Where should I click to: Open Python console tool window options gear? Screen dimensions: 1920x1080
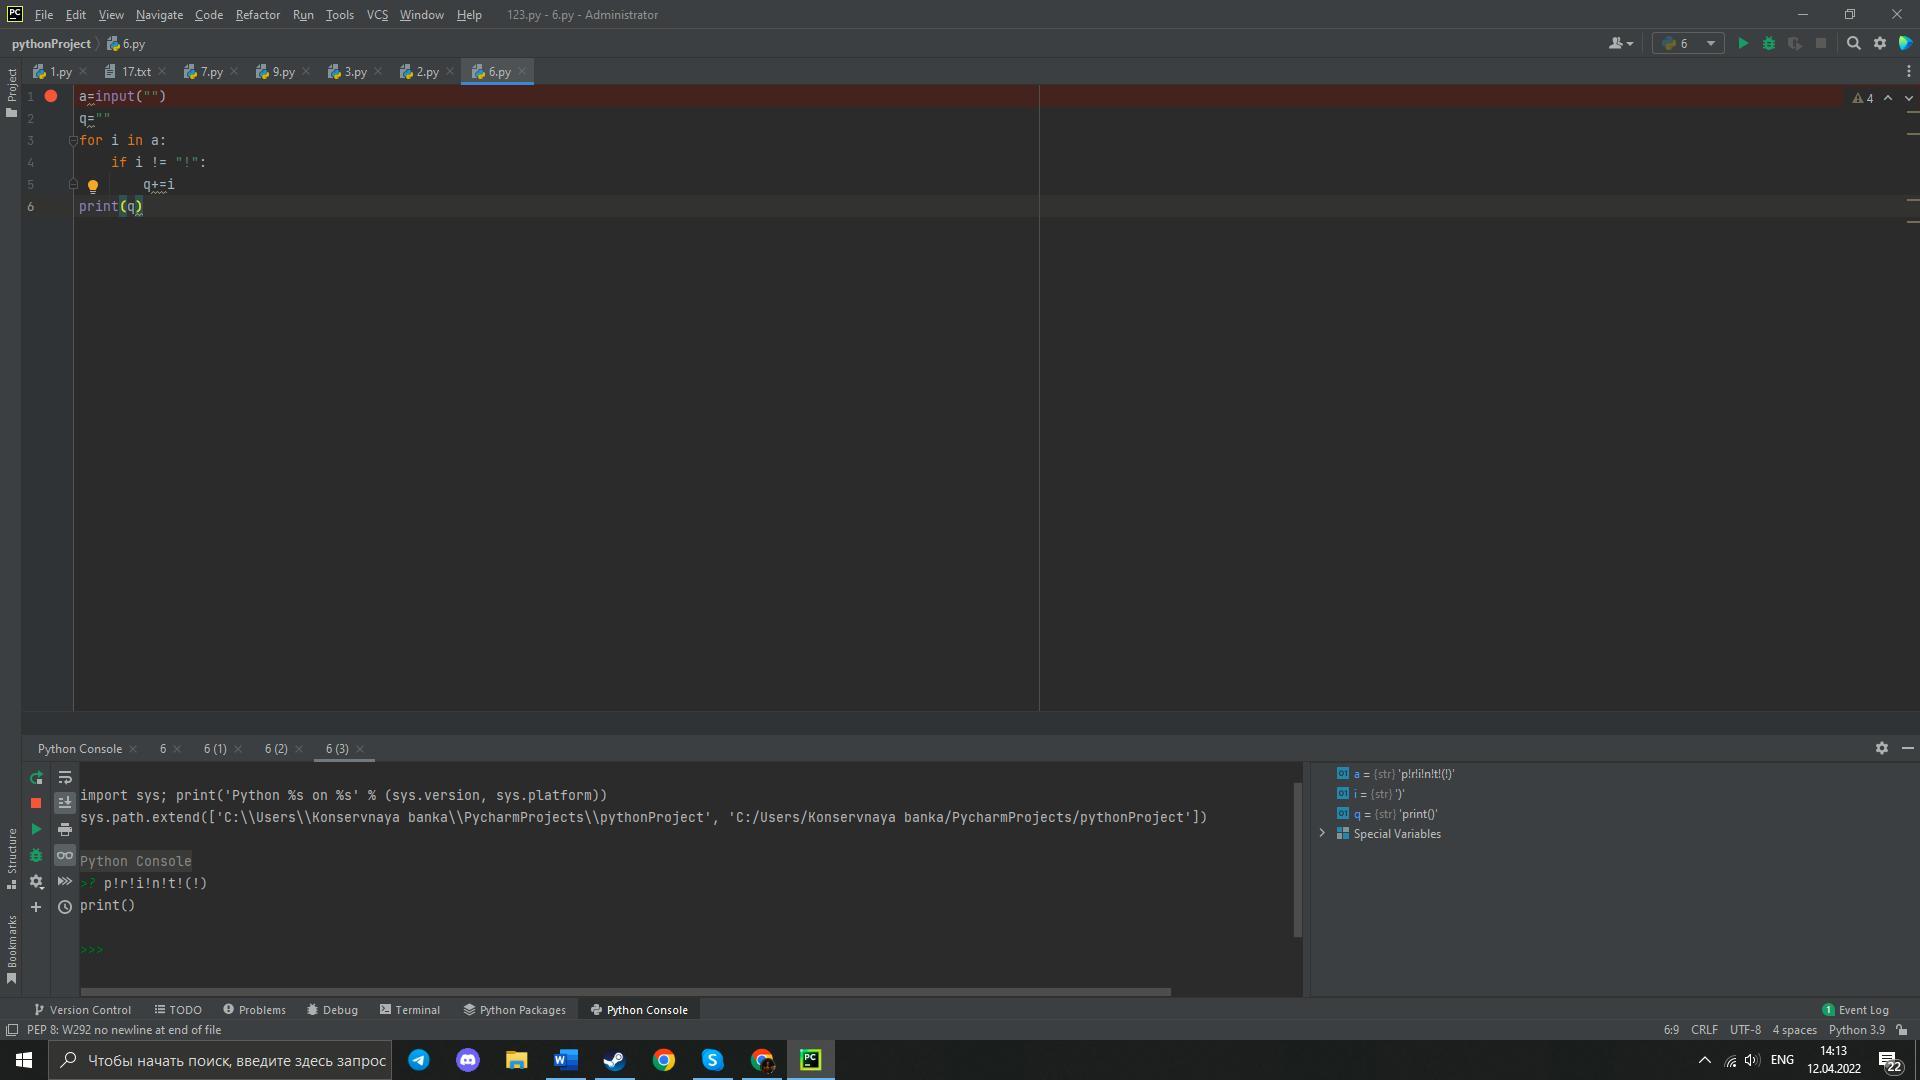pos(1881,748)
